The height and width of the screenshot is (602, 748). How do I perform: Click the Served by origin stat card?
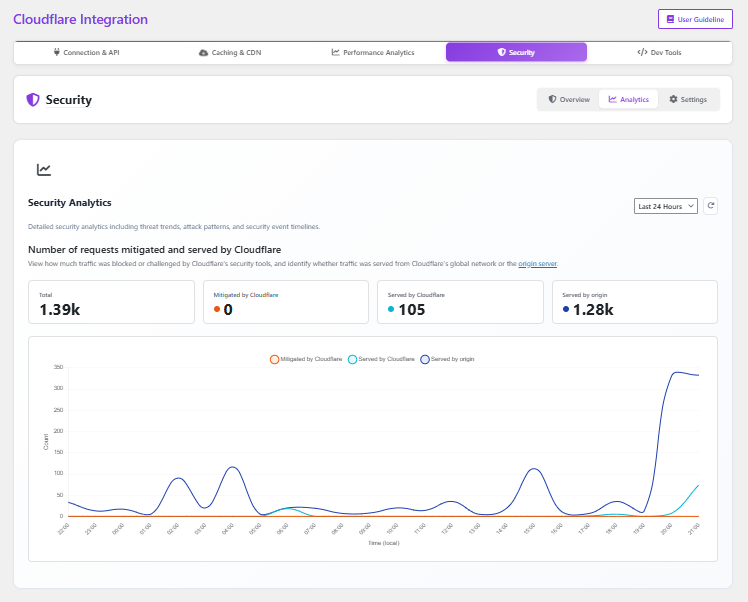tap(635, 302)
